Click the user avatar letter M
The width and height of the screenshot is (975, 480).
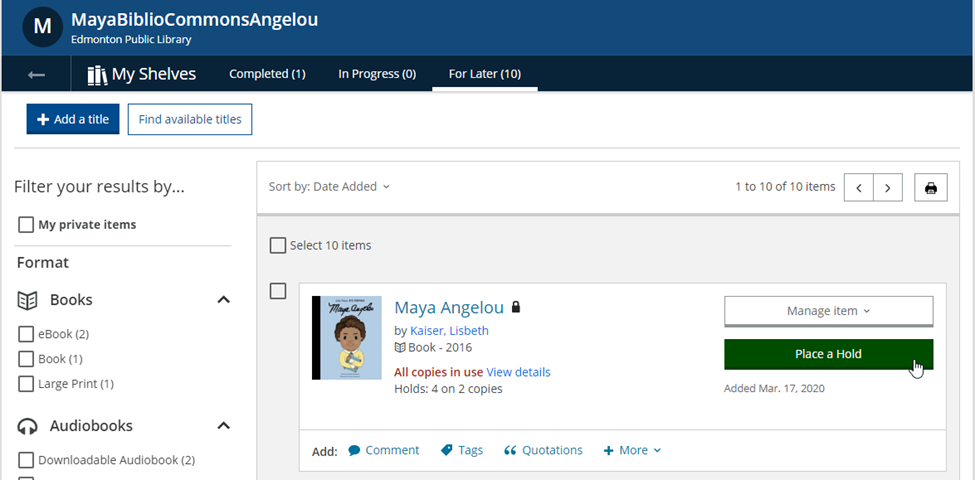pos(42,26)
